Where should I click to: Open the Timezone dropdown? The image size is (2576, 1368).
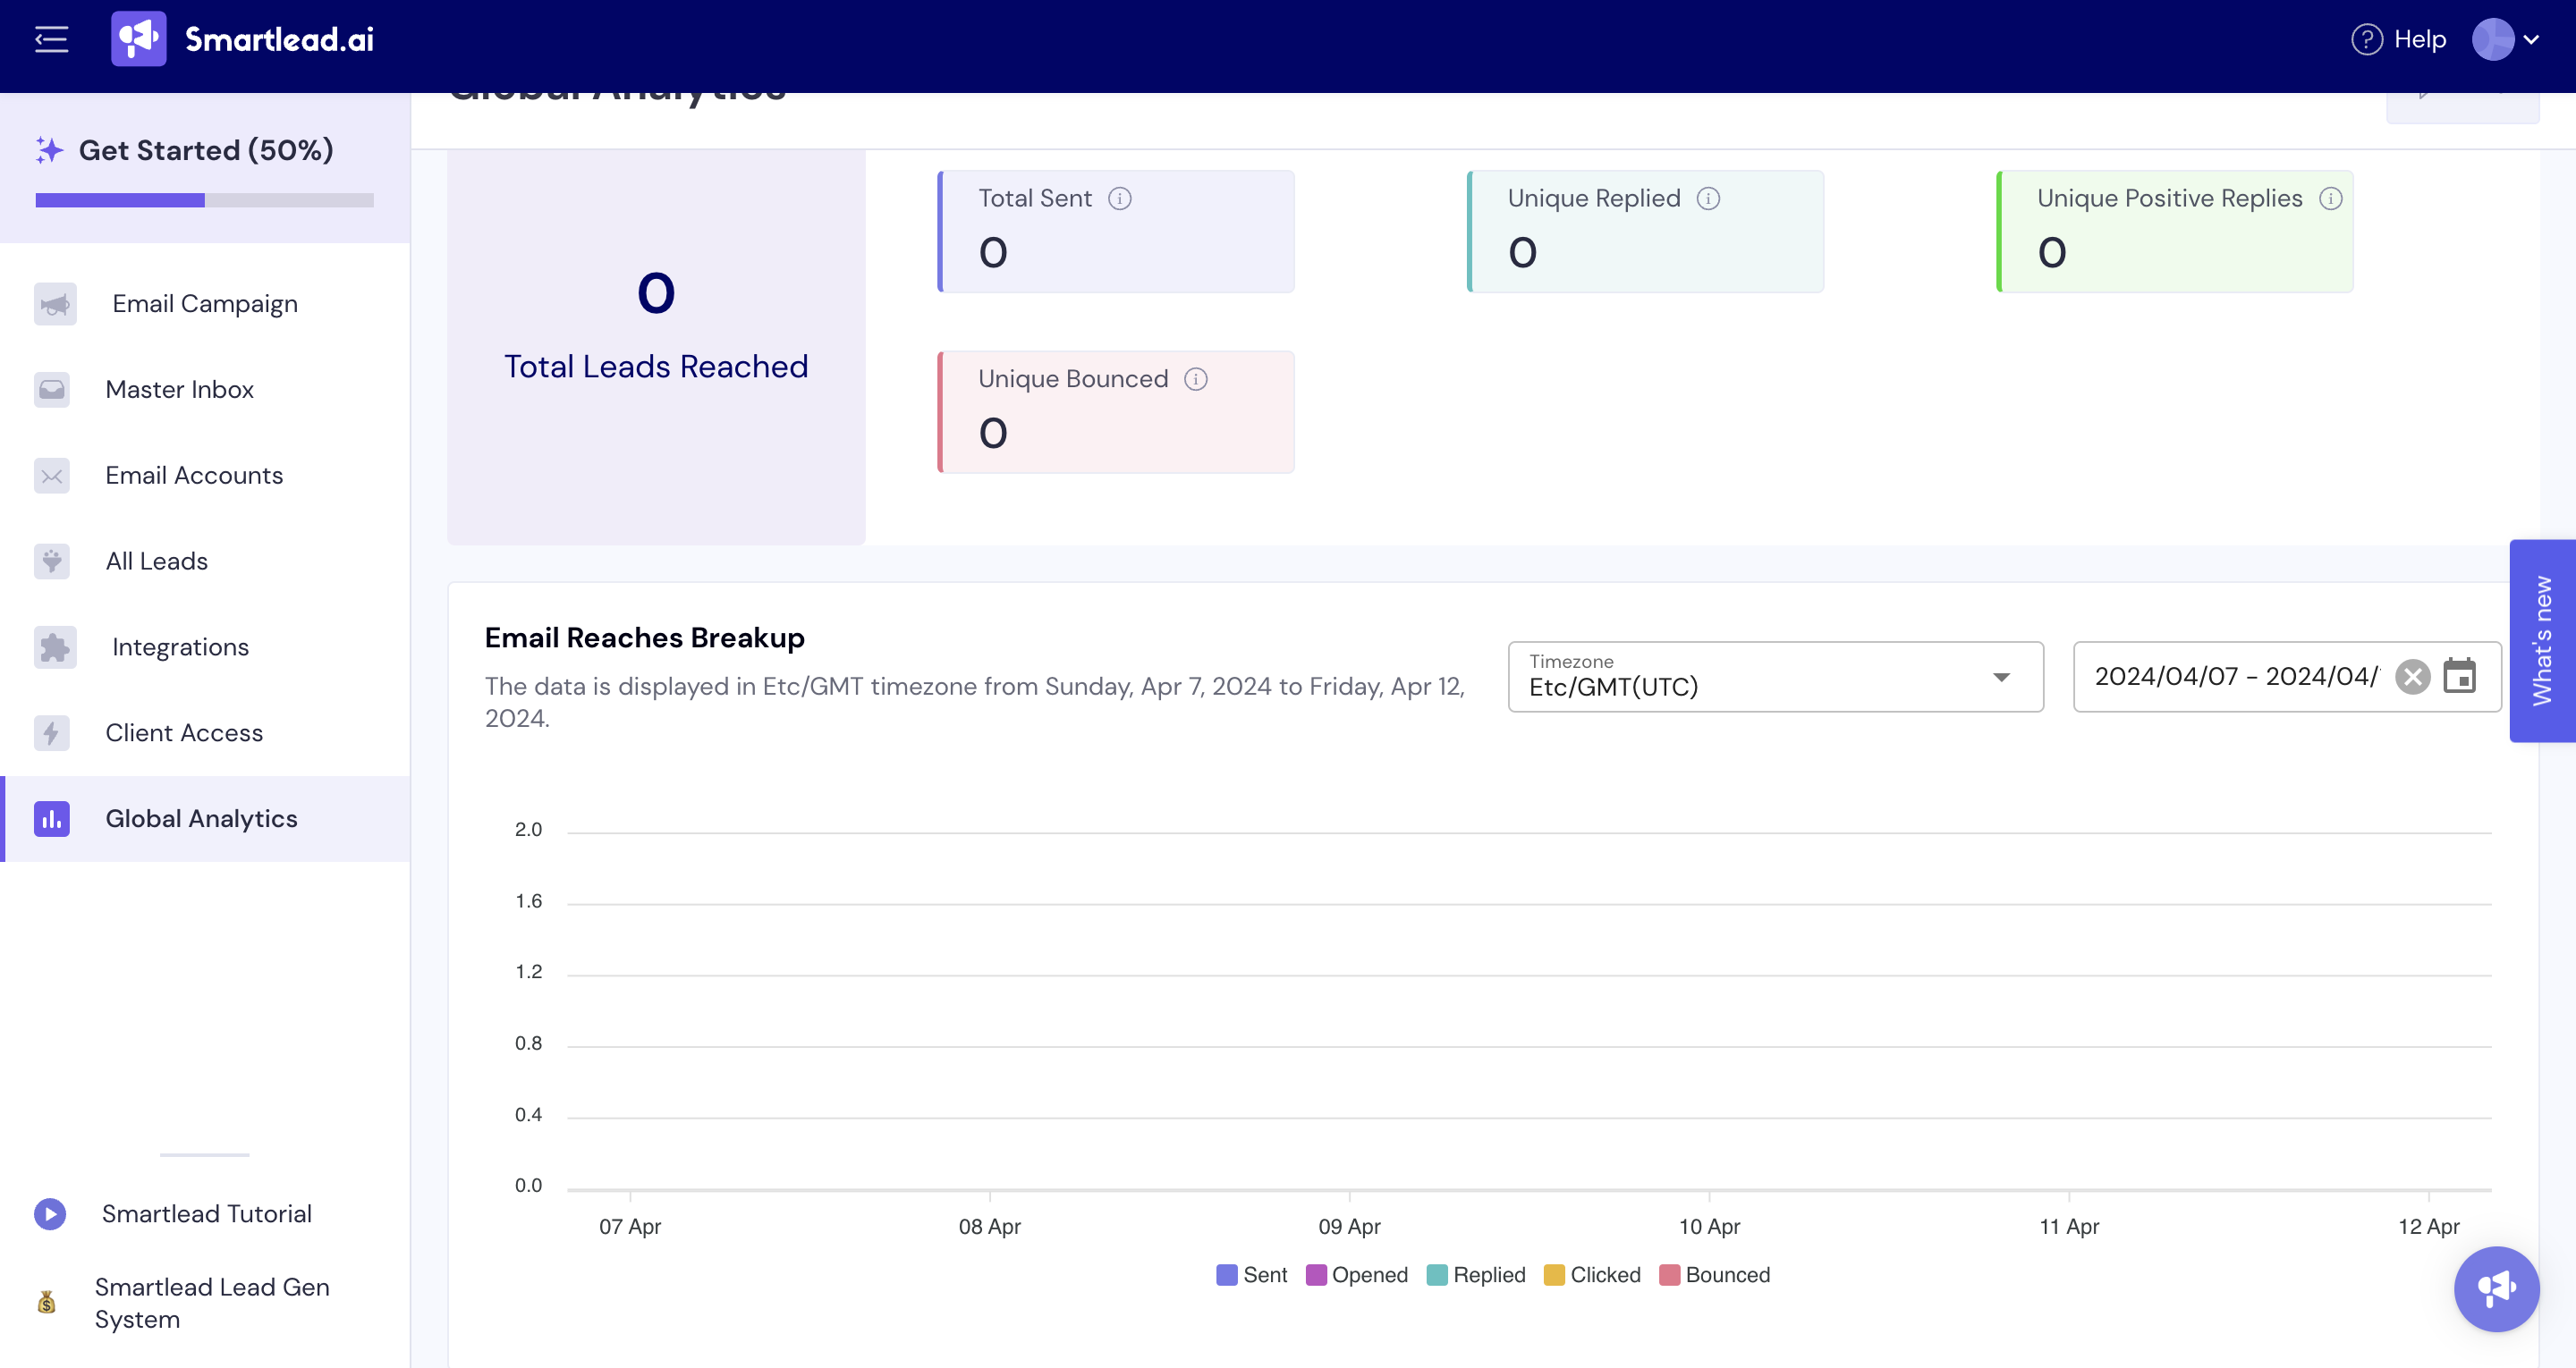(x=1774, y=677)
